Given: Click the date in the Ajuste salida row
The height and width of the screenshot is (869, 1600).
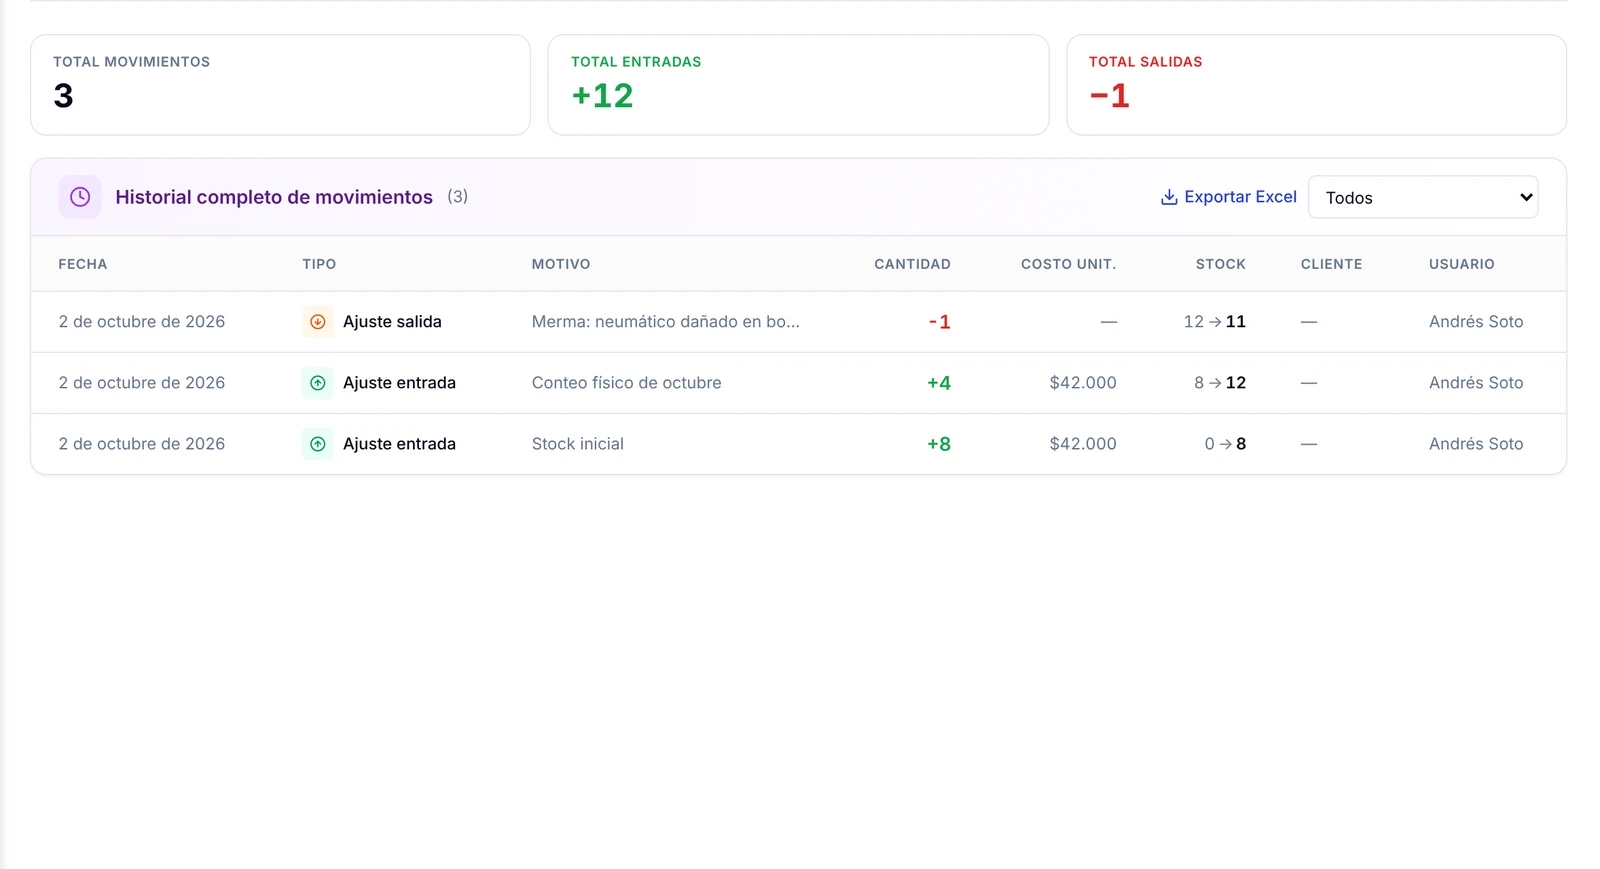Looking at the screenshot, I should click(142, 322).
